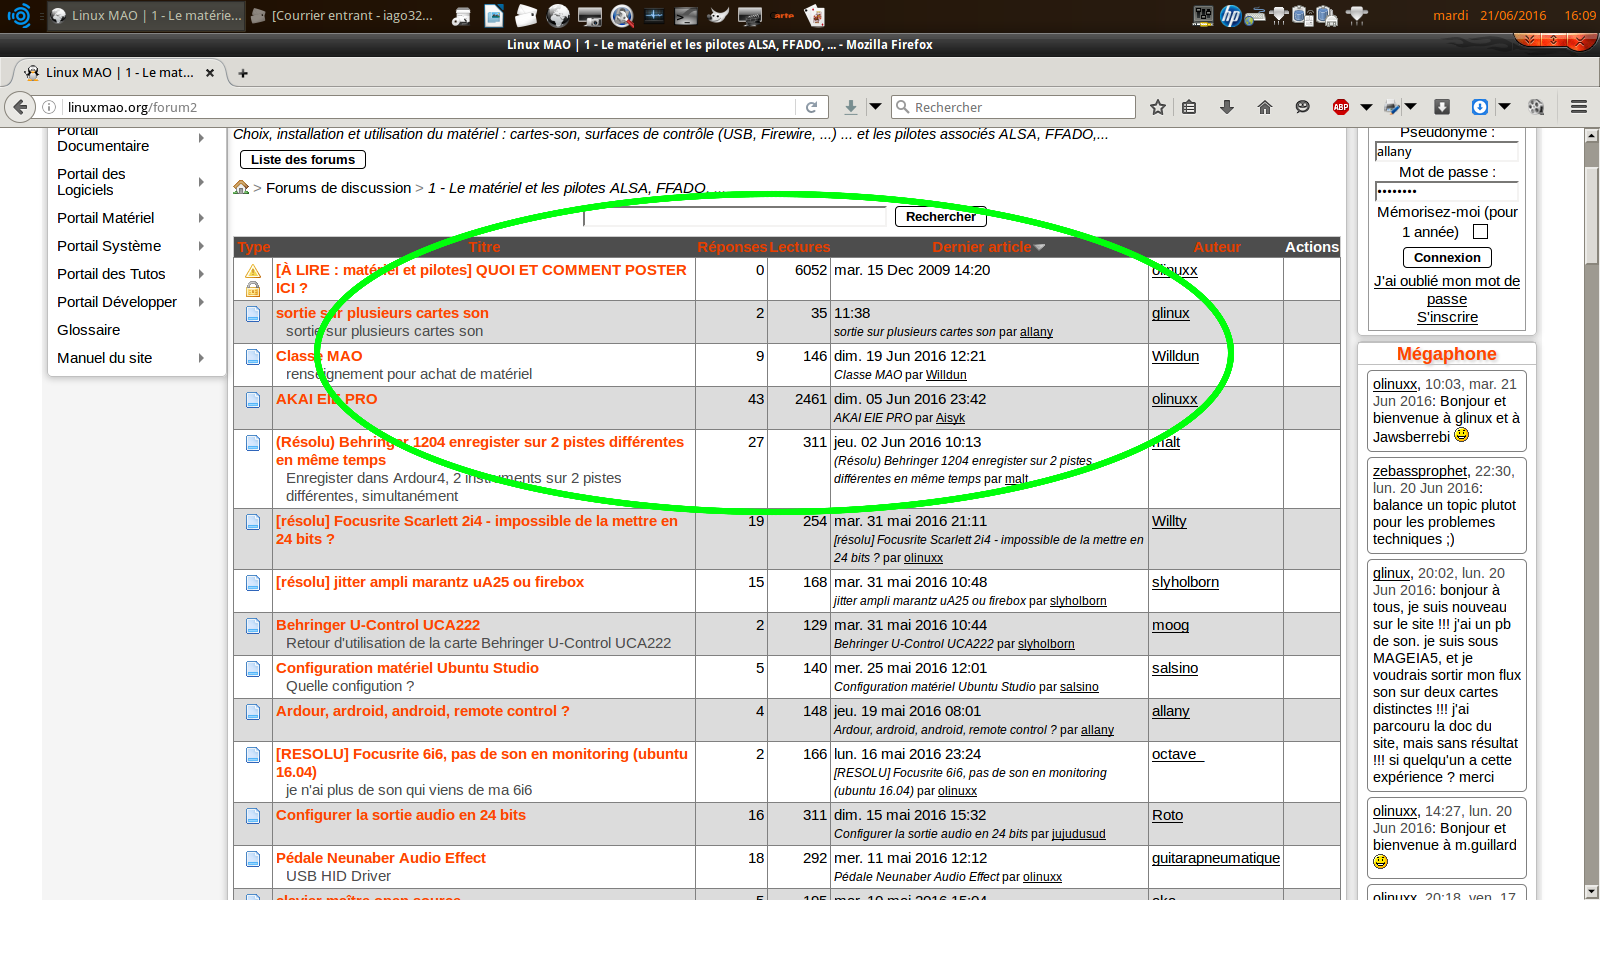The height and width of the screenshot is (960, 1600).
Task: Launch GIMP from the top panel
Action: (718, 15)
